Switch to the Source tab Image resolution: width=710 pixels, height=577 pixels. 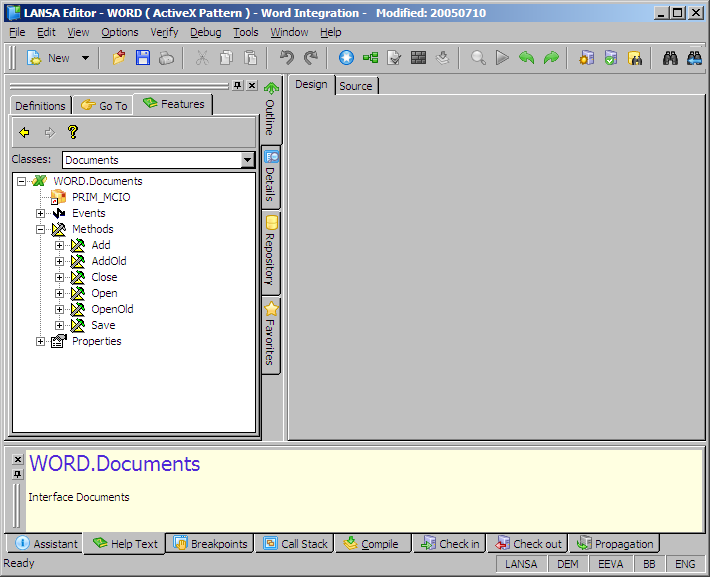(x=355, y=86)
